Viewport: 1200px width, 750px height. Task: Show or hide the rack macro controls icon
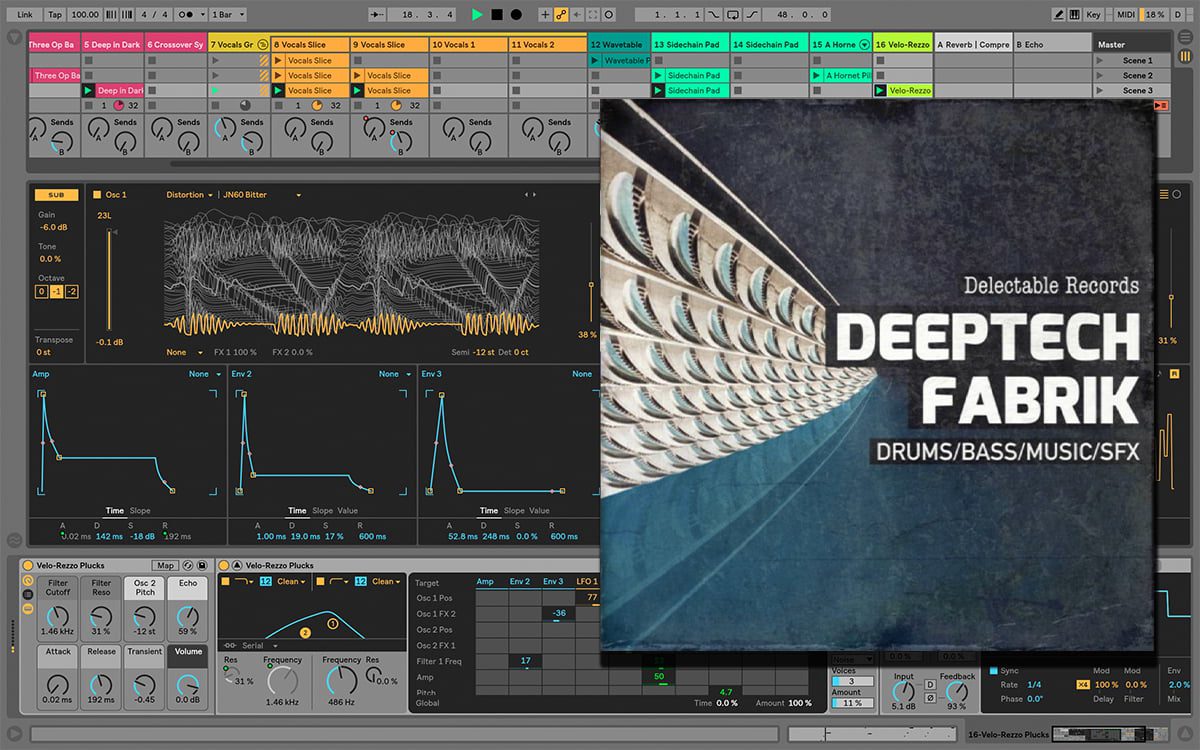[x=27, y=580]
